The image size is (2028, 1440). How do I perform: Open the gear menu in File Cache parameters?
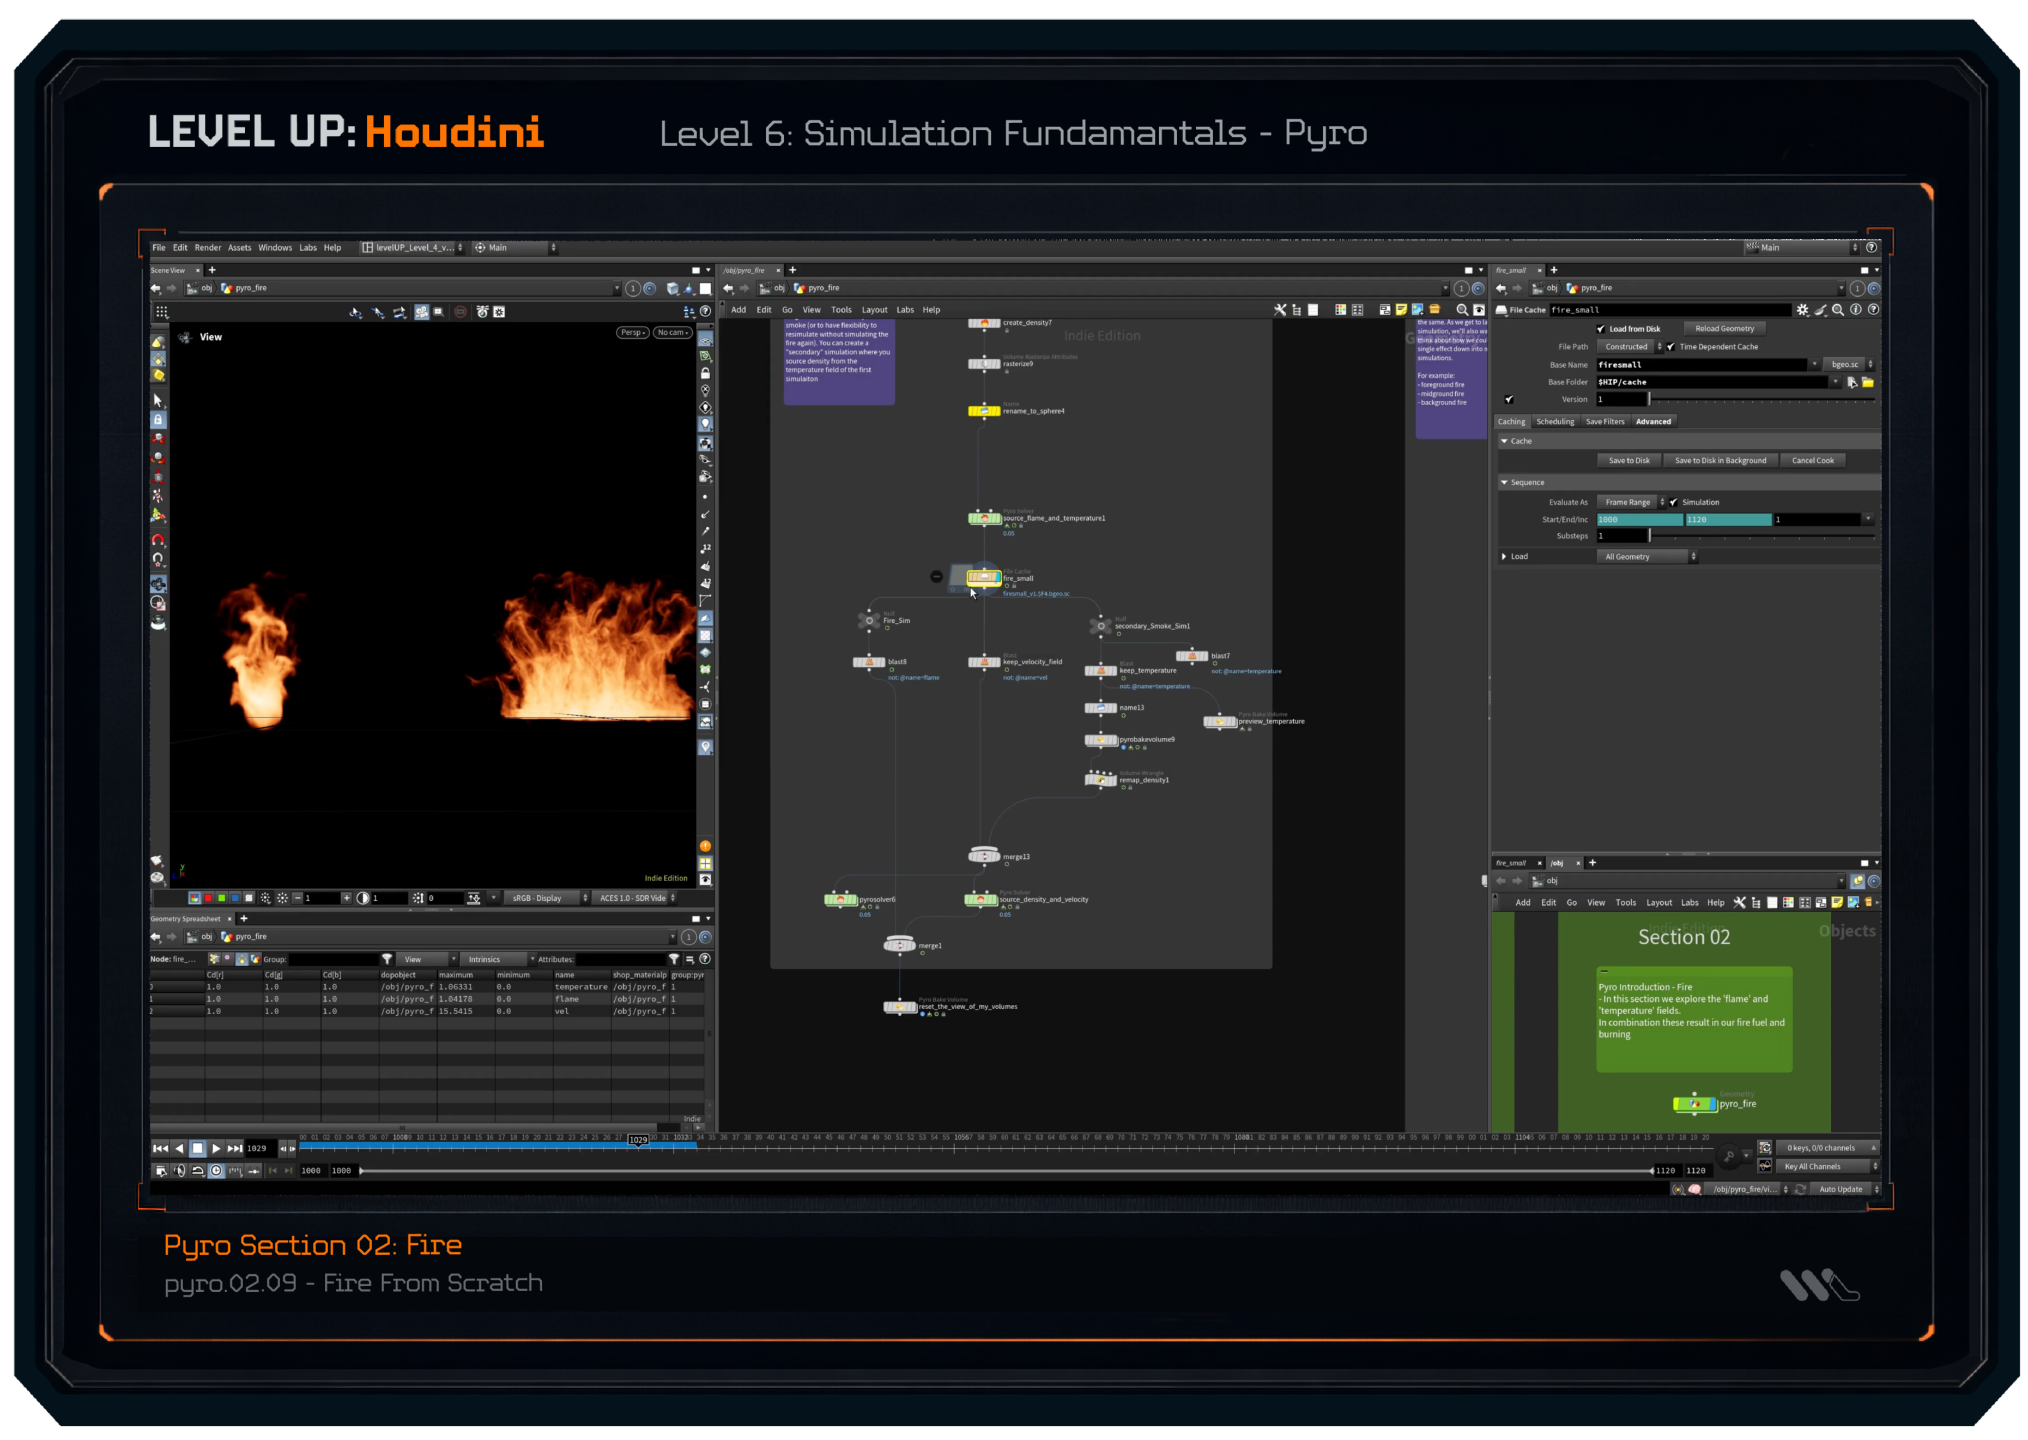pos(1802,310)
